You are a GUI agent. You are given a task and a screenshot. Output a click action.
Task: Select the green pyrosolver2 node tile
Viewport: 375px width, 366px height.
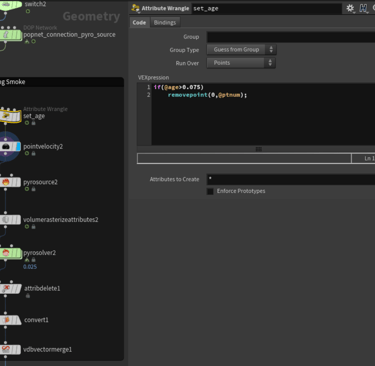pyautogui.click(x=11, y=253)
